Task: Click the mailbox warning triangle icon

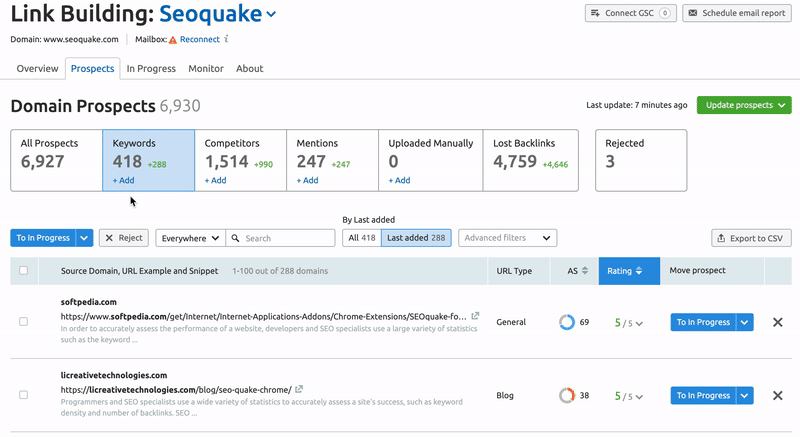Action: [x=173, y=40]
